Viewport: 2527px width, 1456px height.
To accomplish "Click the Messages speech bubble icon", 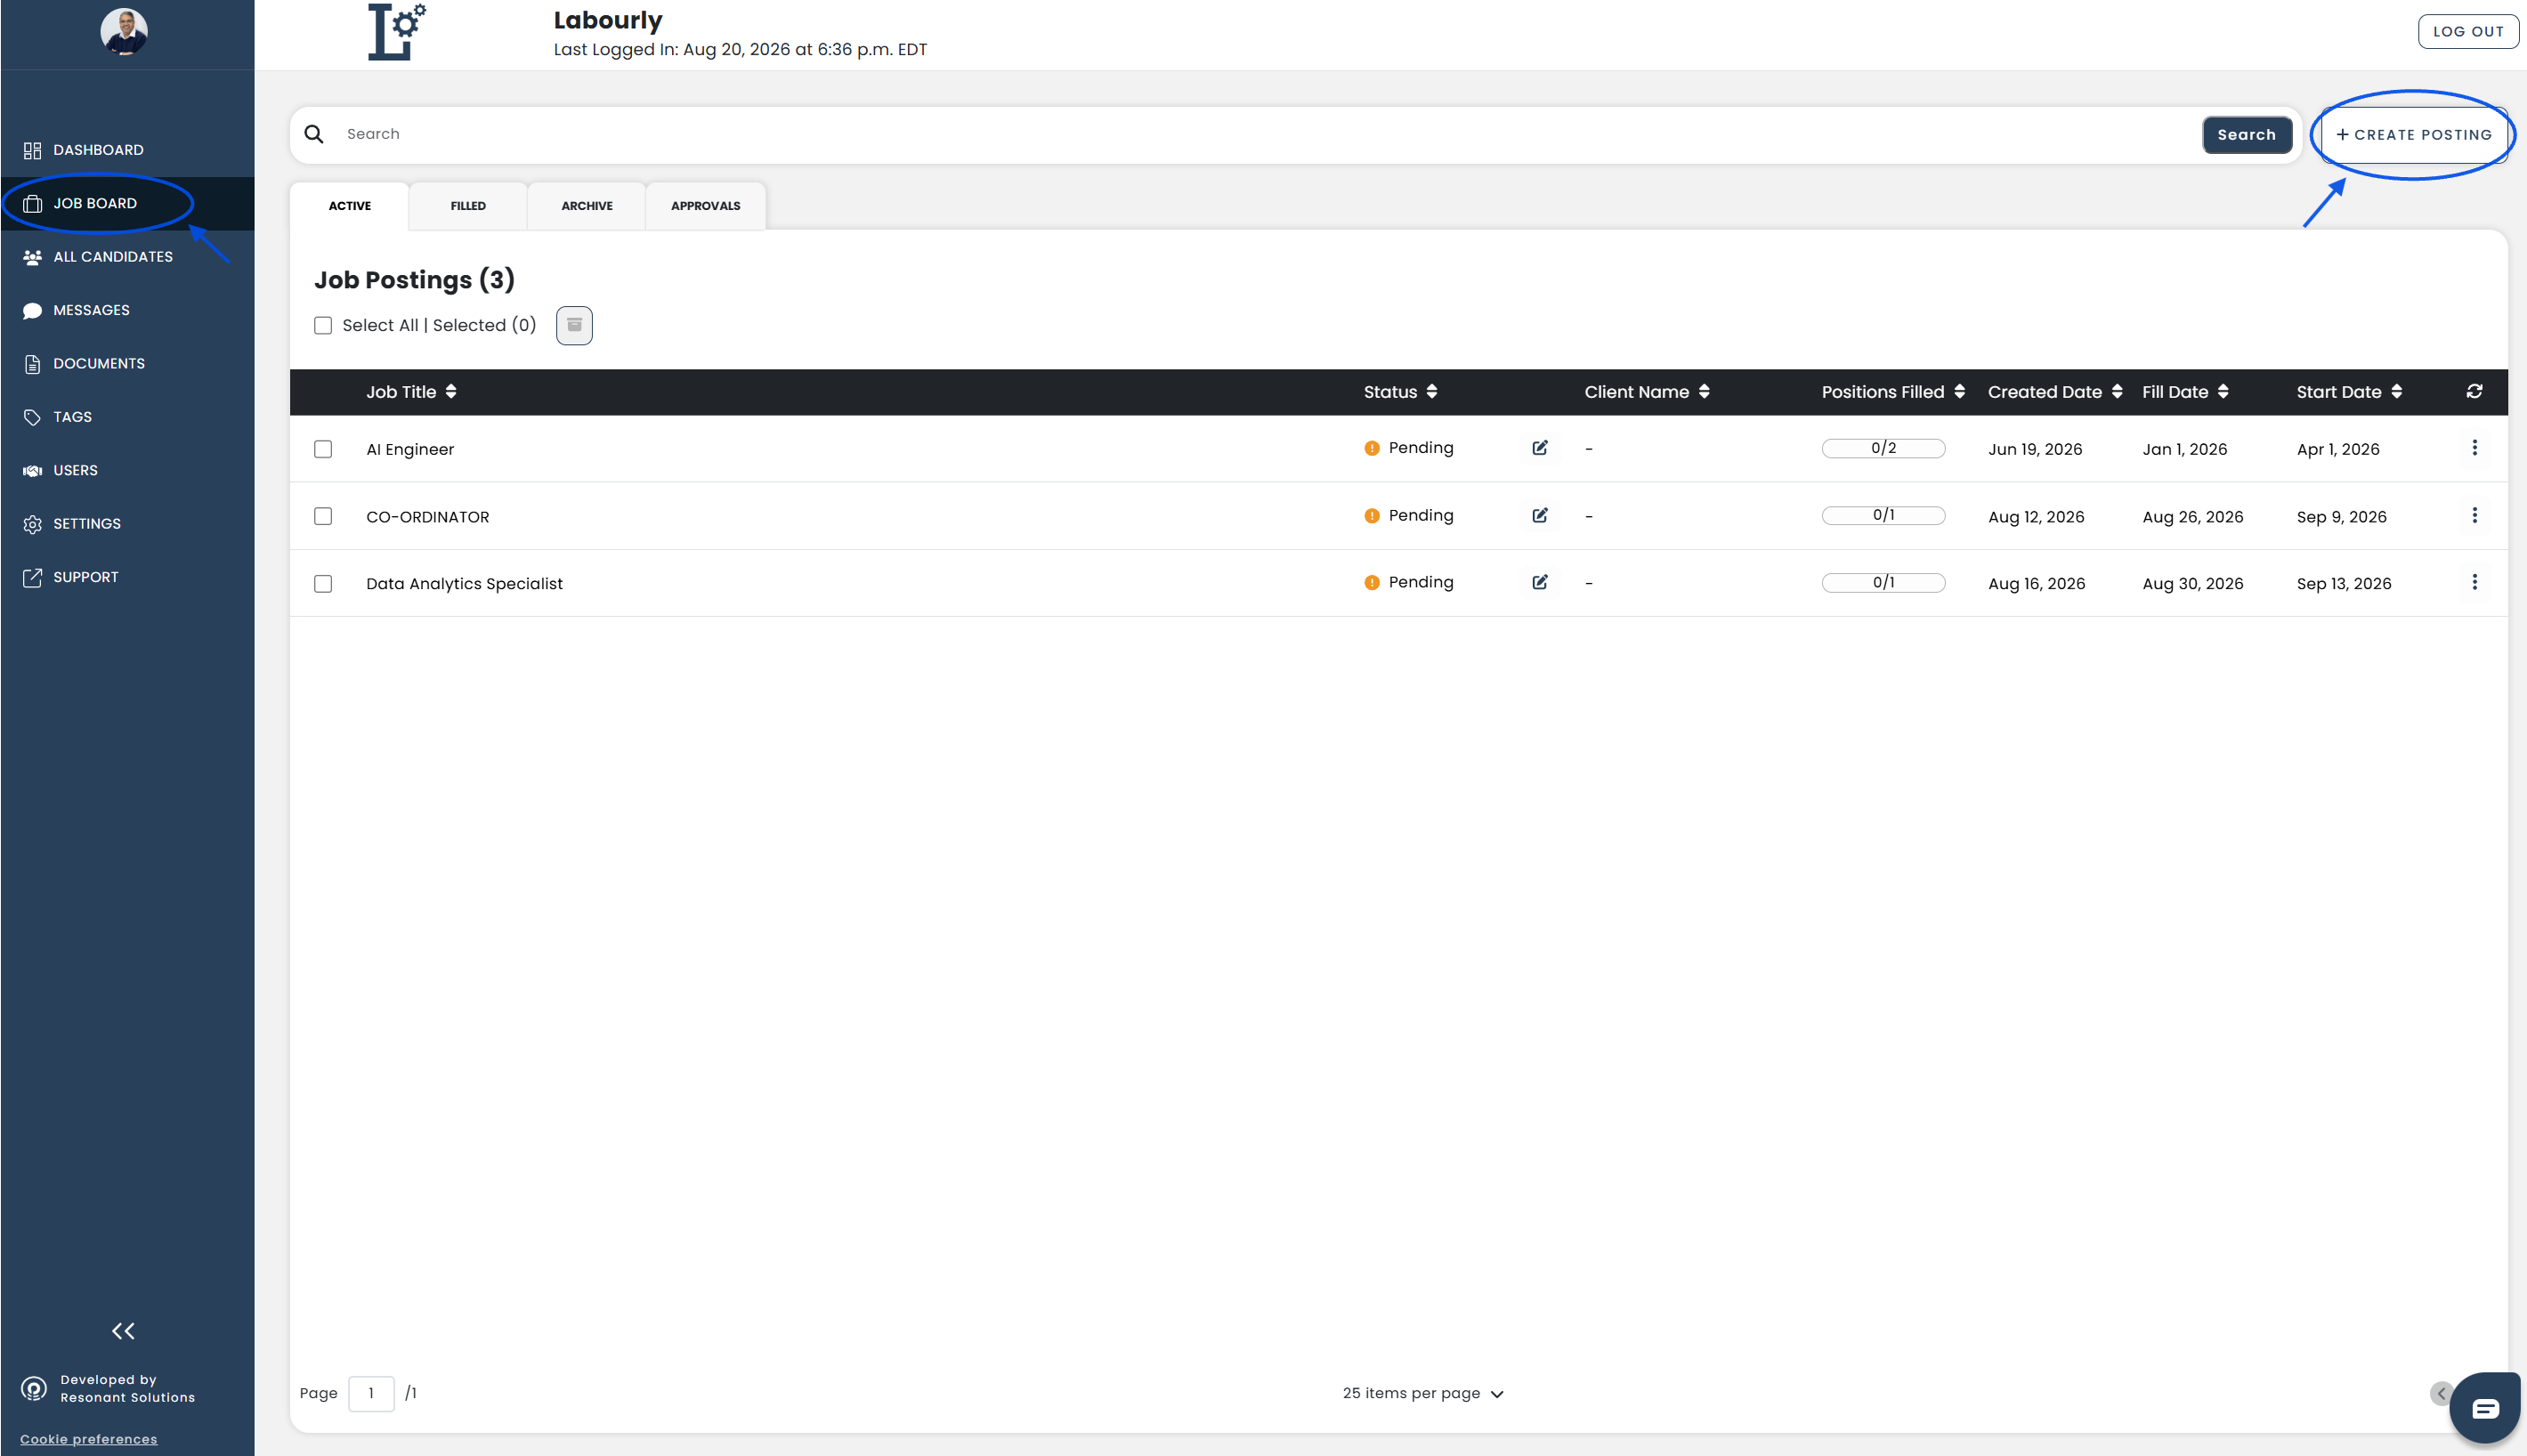I will pyautogui.click(x=32, y=311).
